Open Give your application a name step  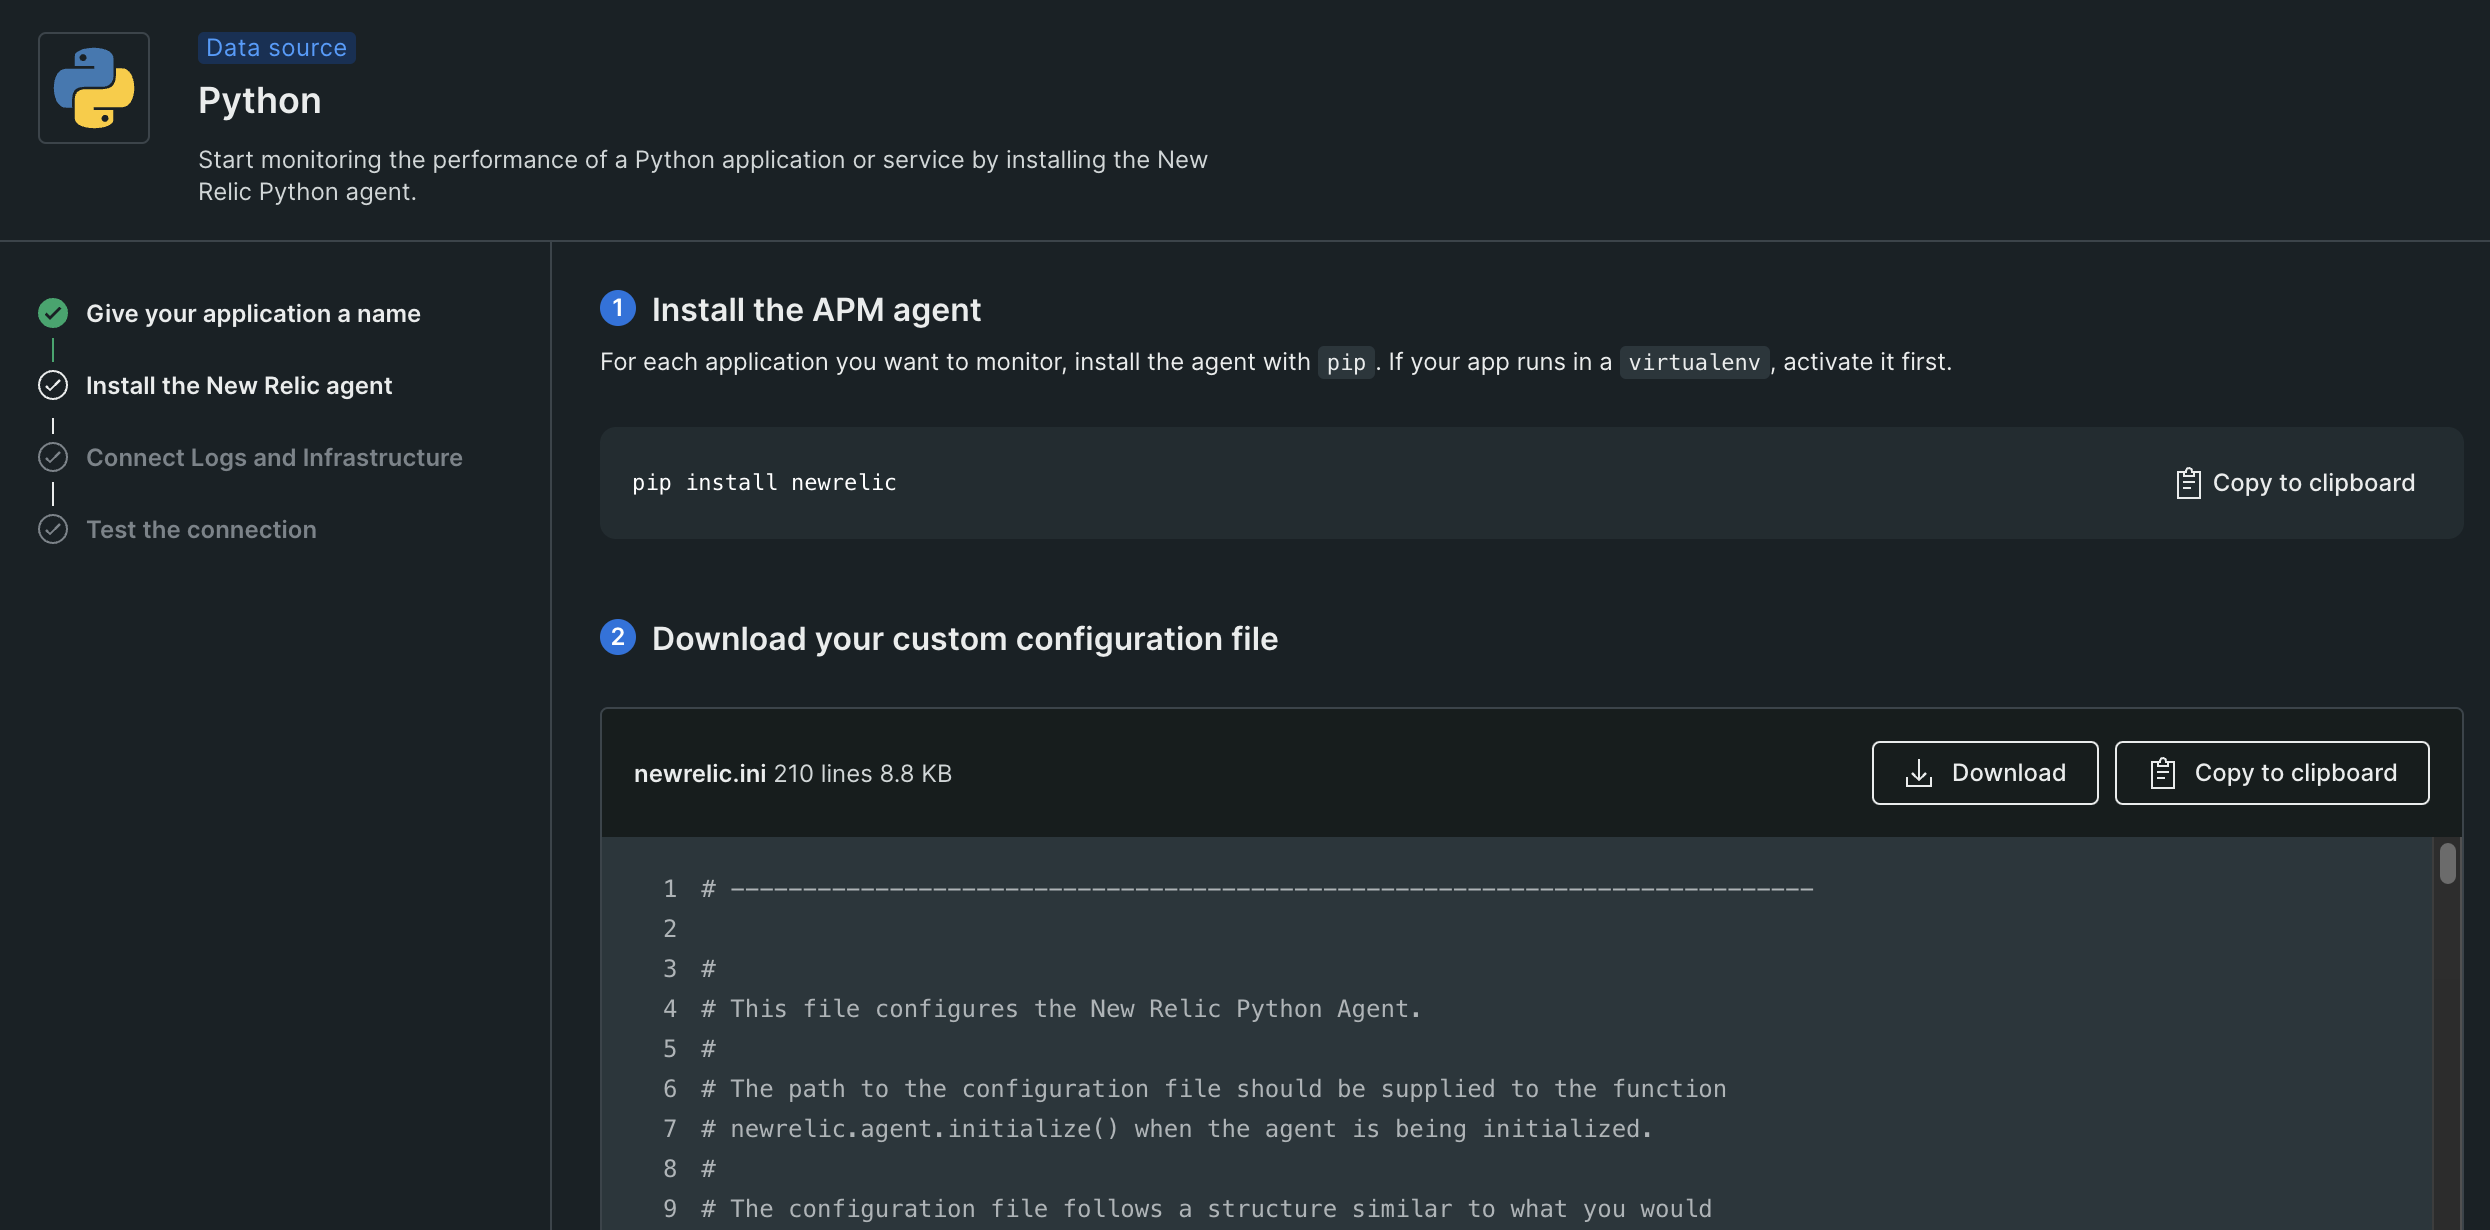point(253,313)
